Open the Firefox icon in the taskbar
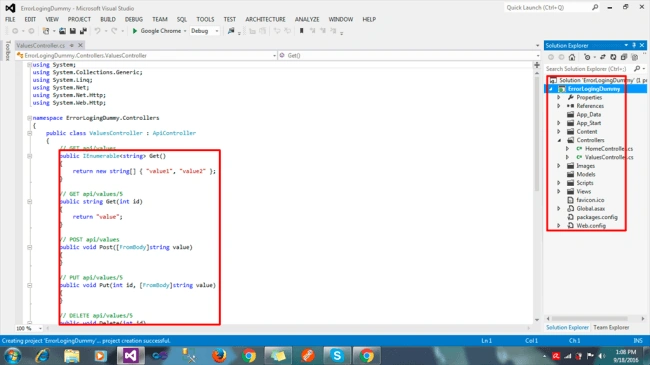The width and height of the screenshot is (650, 365). pyautogui.click(x=219, y=355)
